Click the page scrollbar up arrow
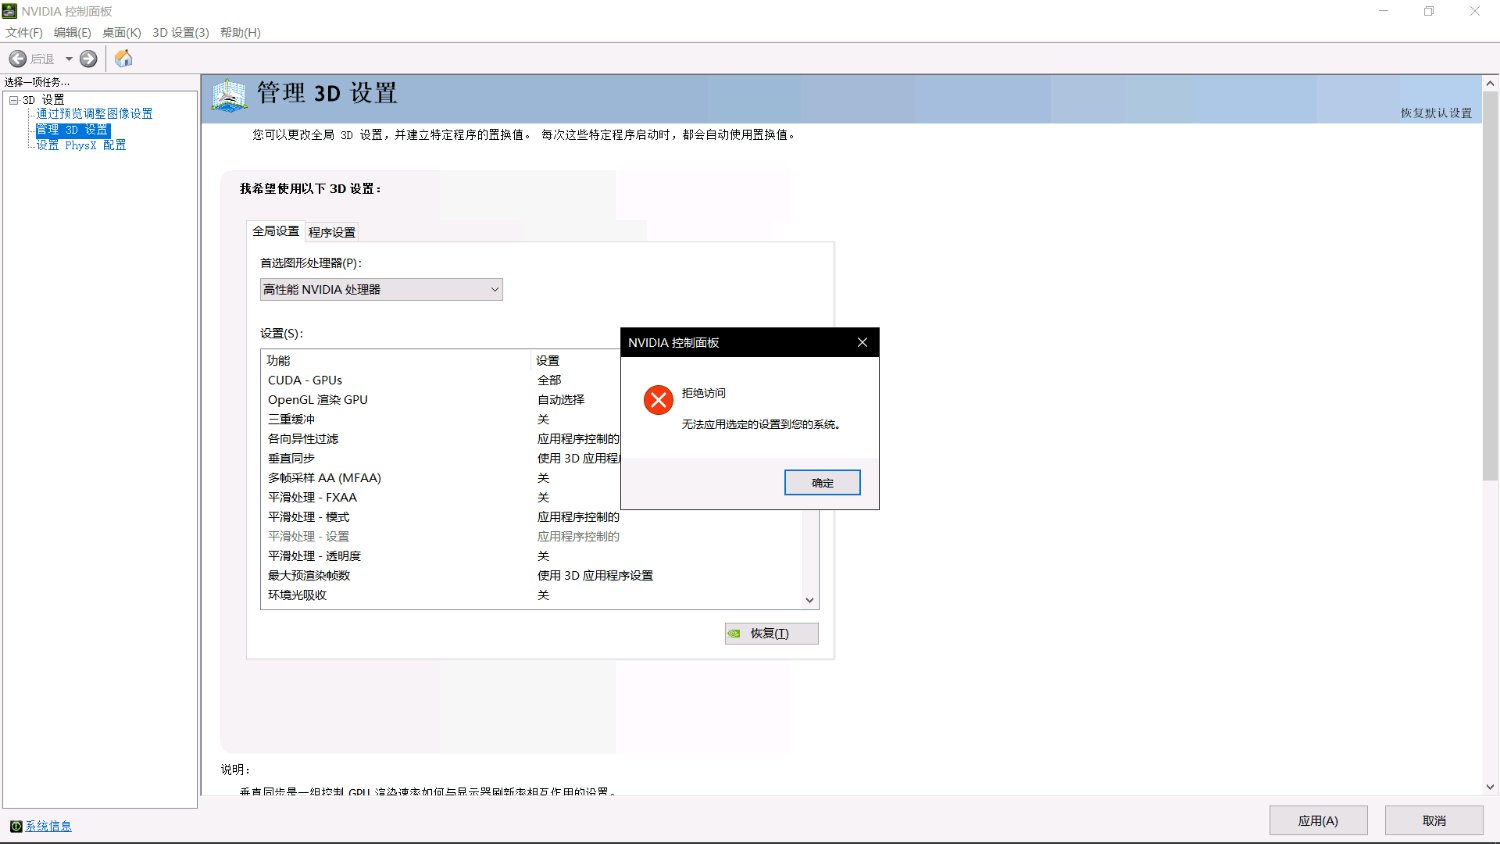Viewport: 1500px width, 844px height. tap(1491, 84)
